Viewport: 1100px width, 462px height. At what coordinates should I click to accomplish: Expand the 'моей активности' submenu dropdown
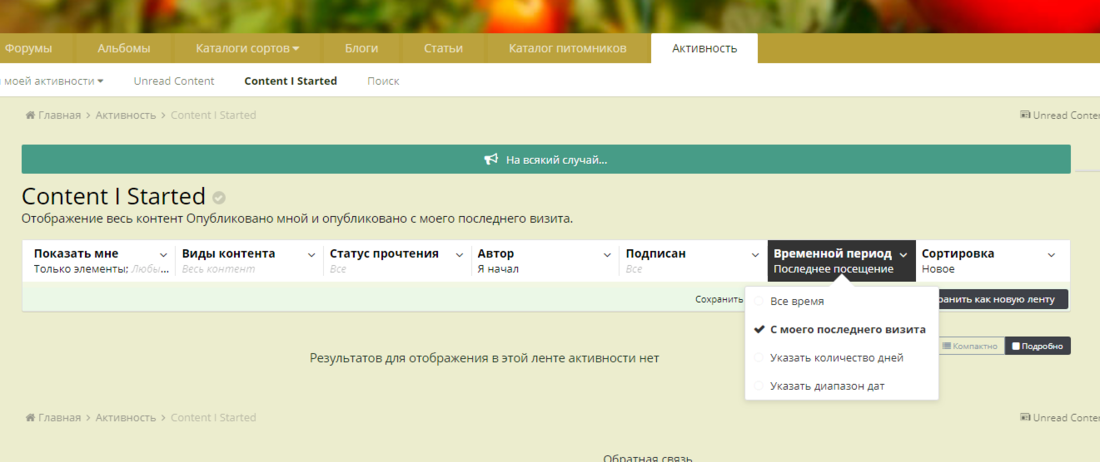coord(53,81)
